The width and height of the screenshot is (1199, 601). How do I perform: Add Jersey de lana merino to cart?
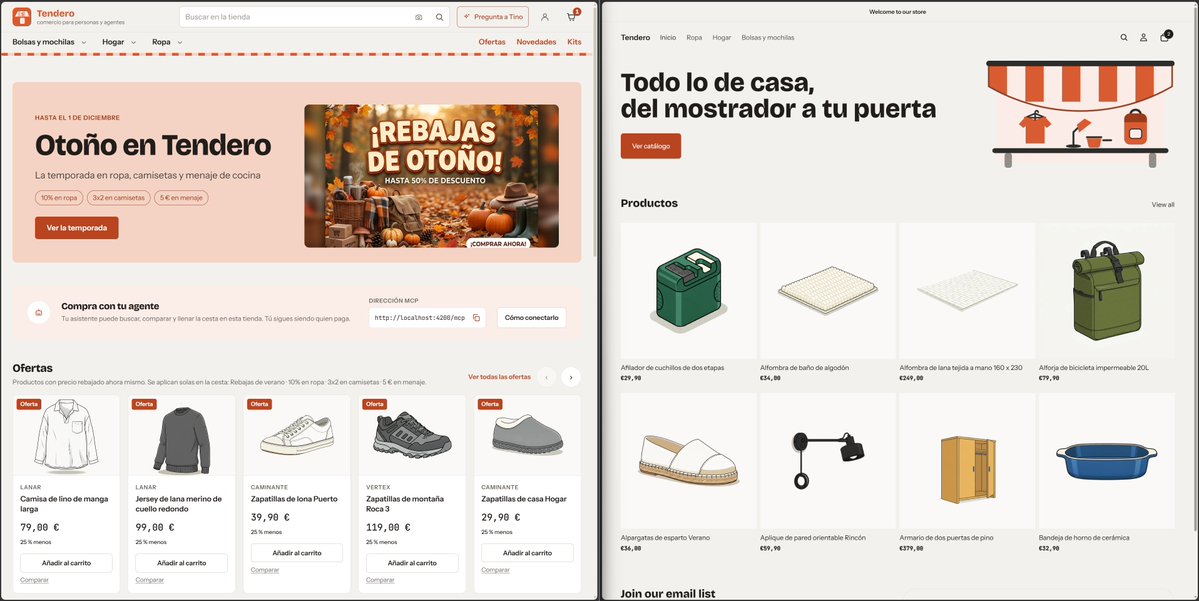pos(181,563)
